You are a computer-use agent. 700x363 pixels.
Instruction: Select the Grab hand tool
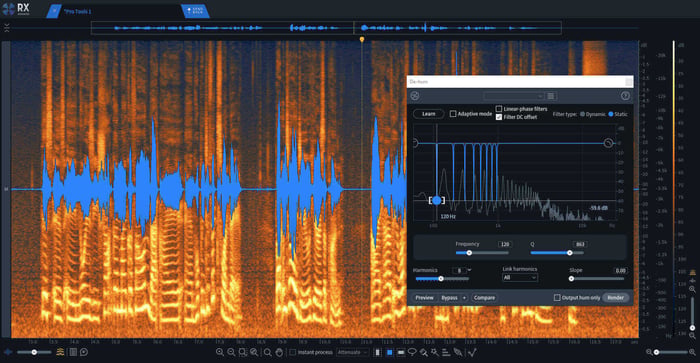coord(279,352)
